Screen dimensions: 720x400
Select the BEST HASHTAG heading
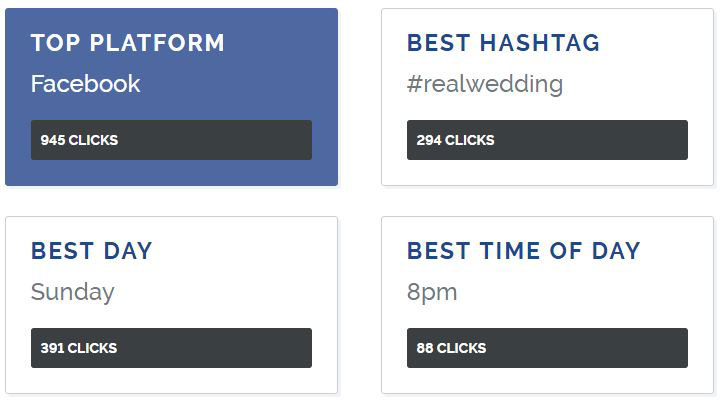point(503,43)
